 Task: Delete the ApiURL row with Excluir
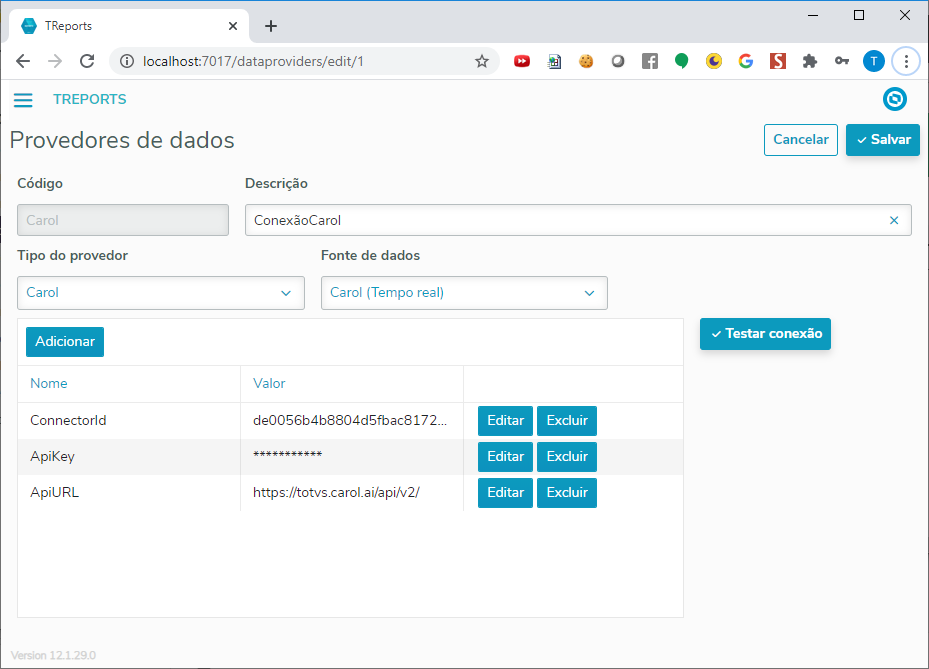(x=567, y=493)
